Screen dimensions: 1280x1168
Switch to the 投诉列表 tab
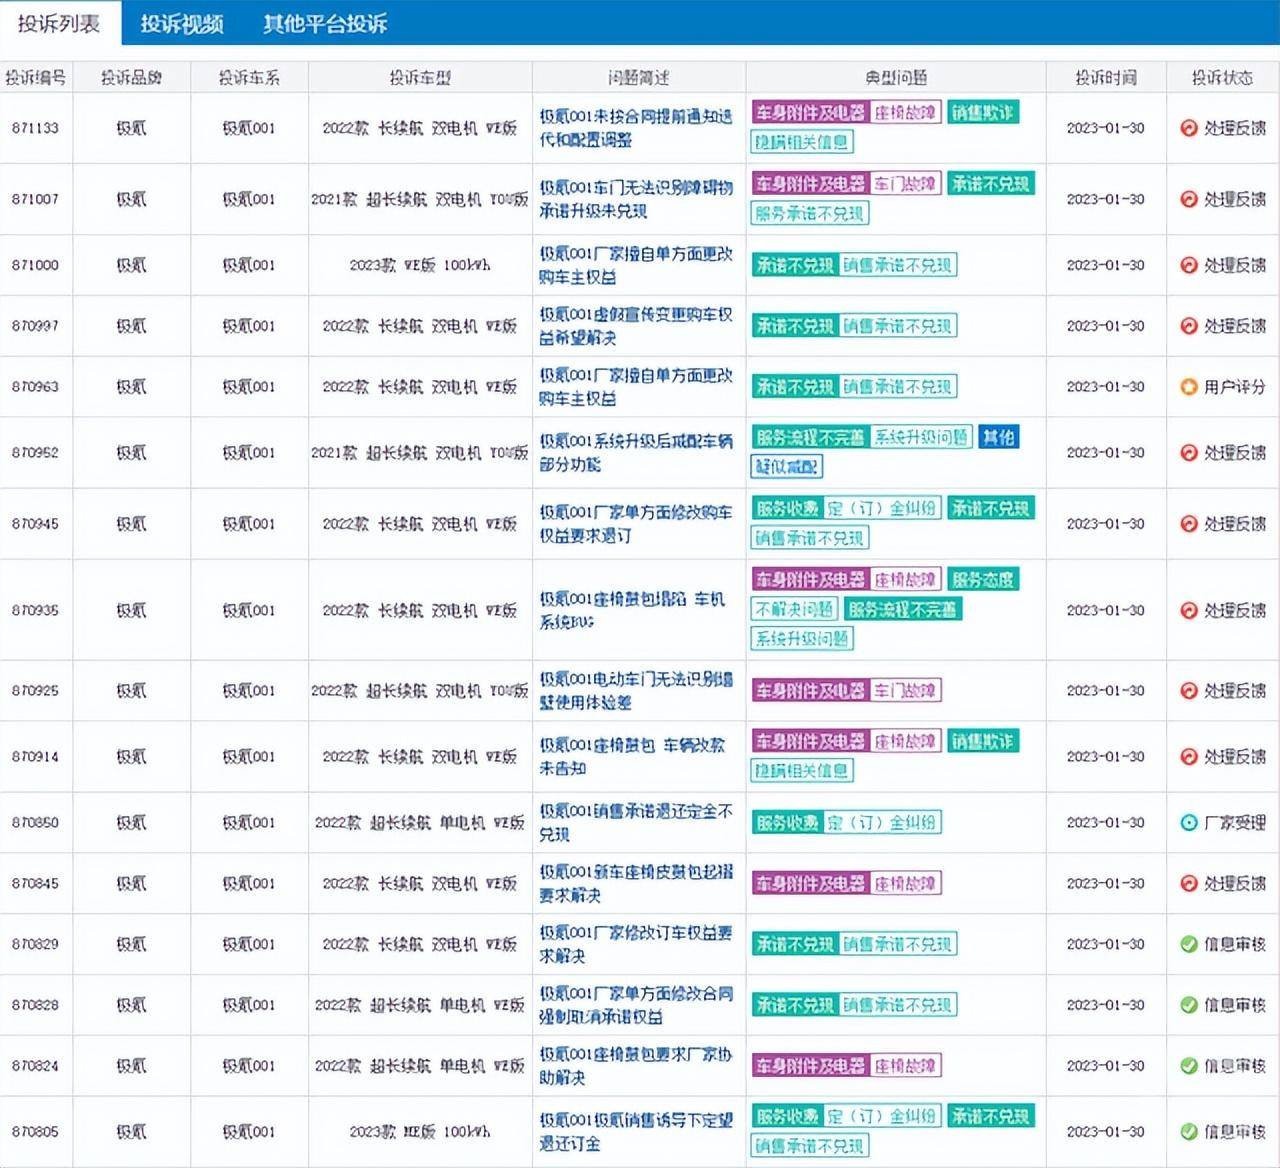pyautogui.click(x=60, y=23)
